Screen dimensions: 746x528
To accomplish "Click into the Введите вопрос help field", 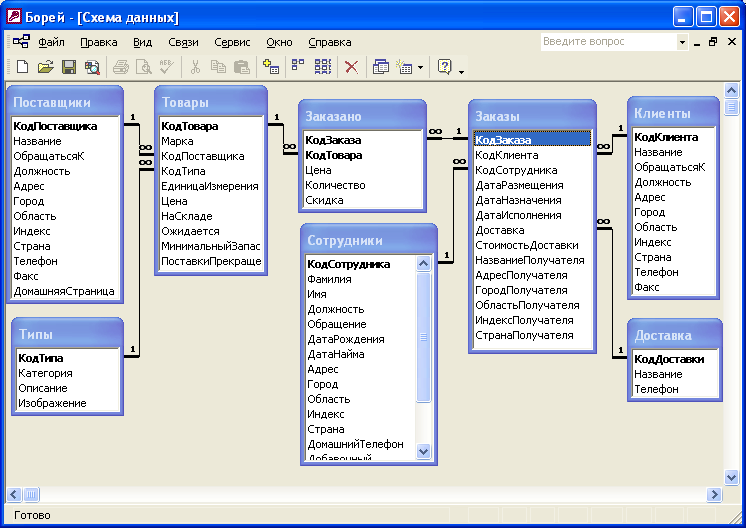I will tap(609, 42).
